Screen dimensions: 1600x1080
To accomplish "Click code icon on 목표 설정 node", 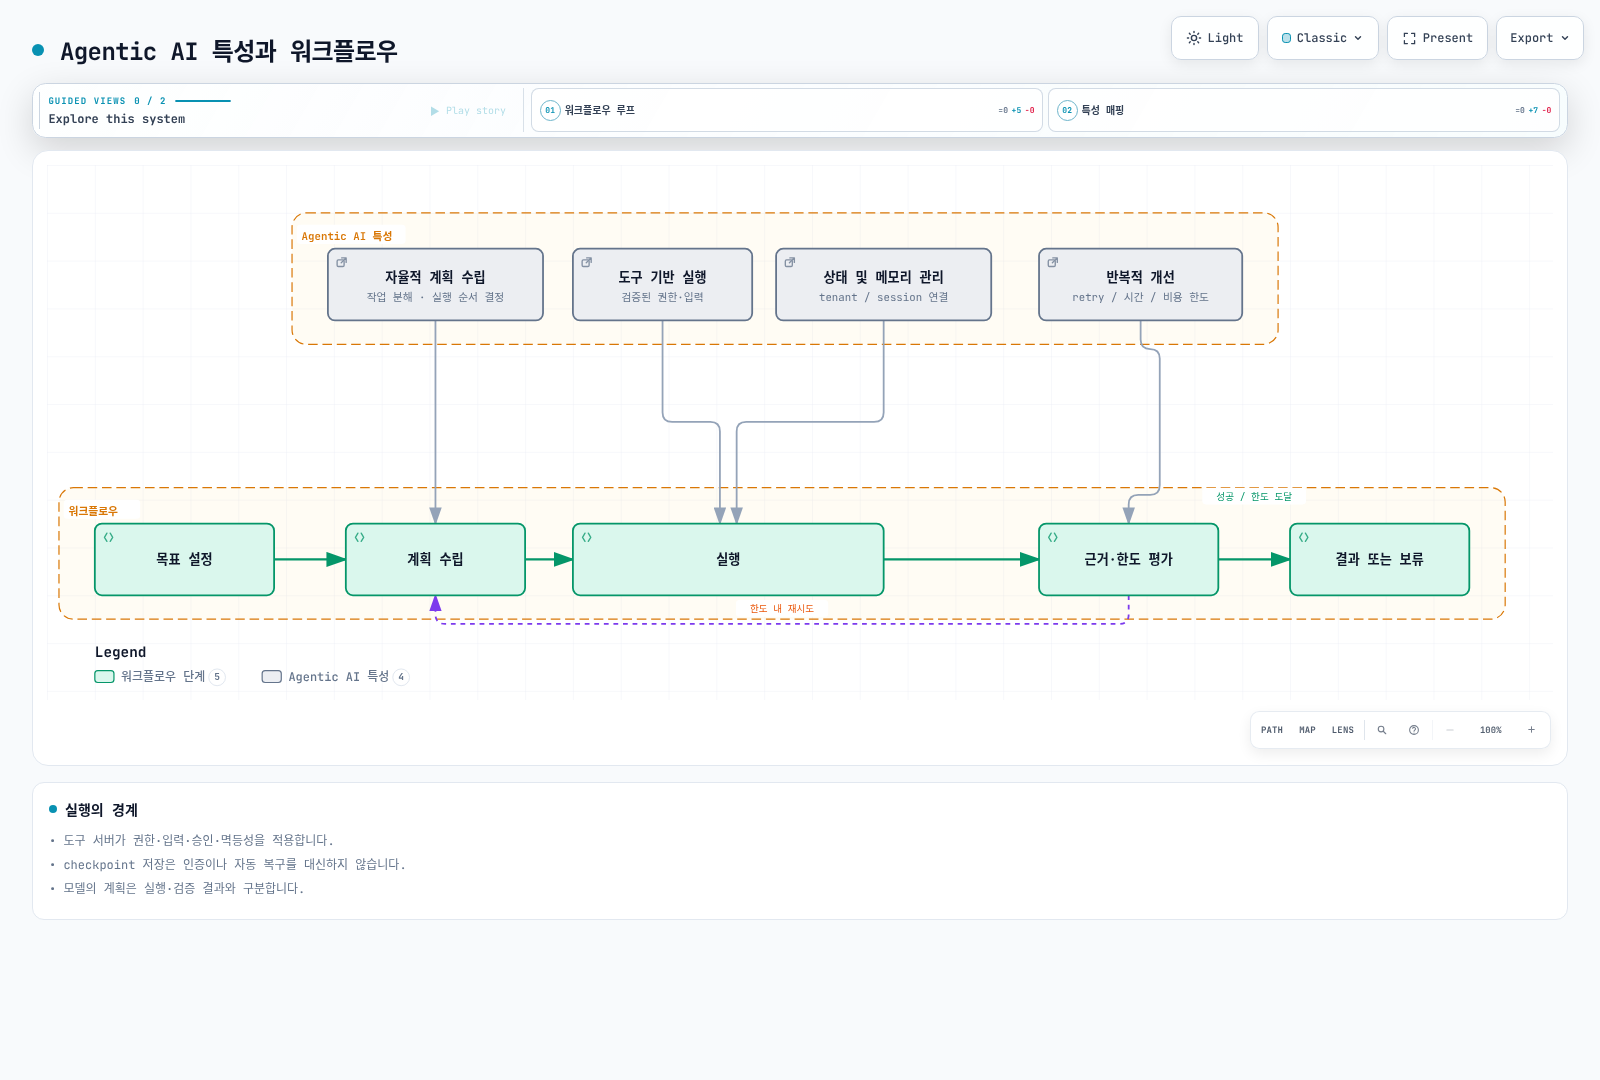I will point(109,537).
